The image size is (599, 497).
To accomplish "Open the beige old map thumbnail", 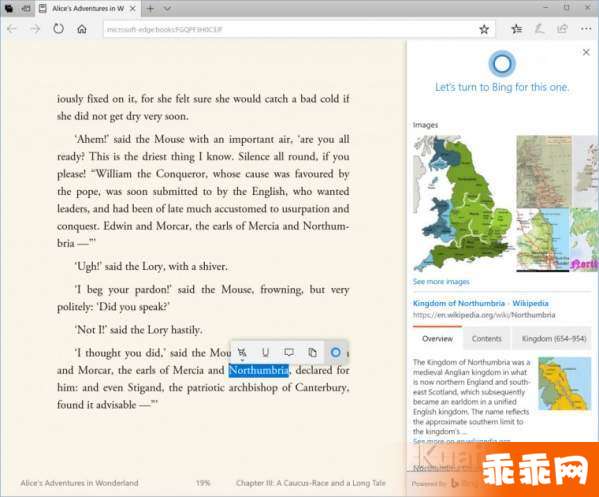I will click(x=544, y=172).
